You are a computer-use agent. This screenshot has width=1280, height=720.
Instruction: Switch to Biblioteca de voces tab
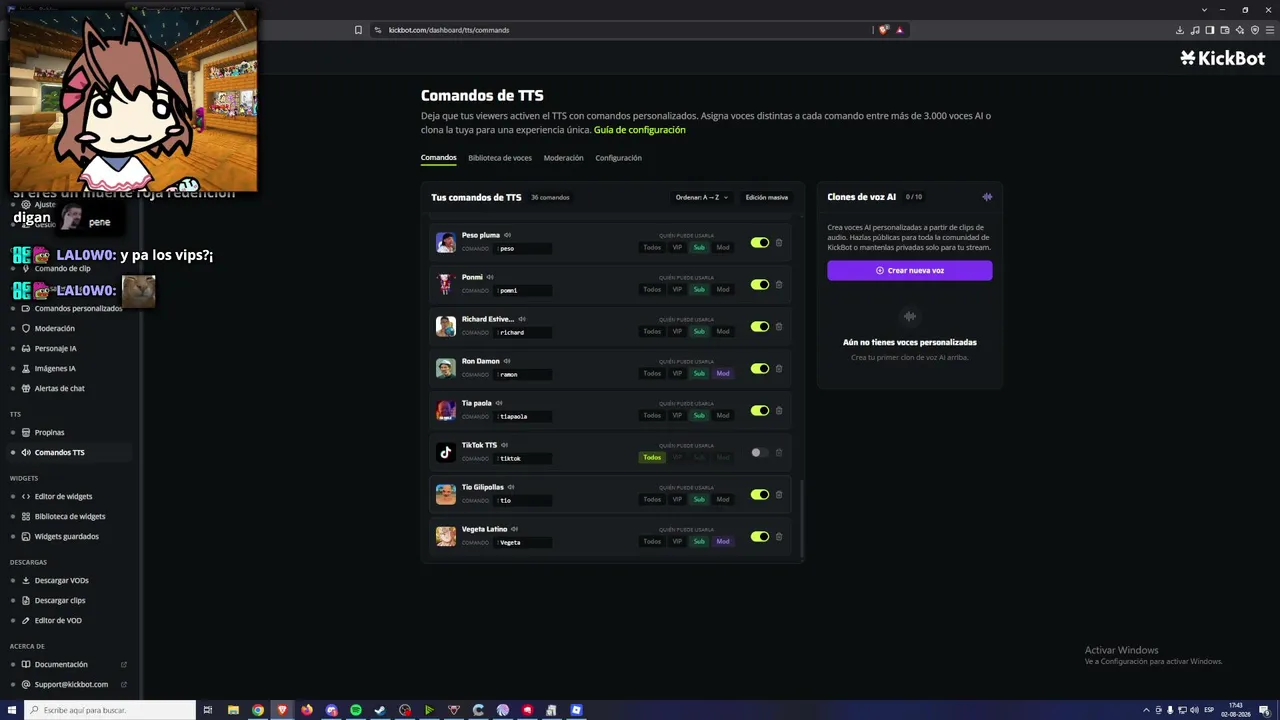pyautogui.click(x=500, y=158)
